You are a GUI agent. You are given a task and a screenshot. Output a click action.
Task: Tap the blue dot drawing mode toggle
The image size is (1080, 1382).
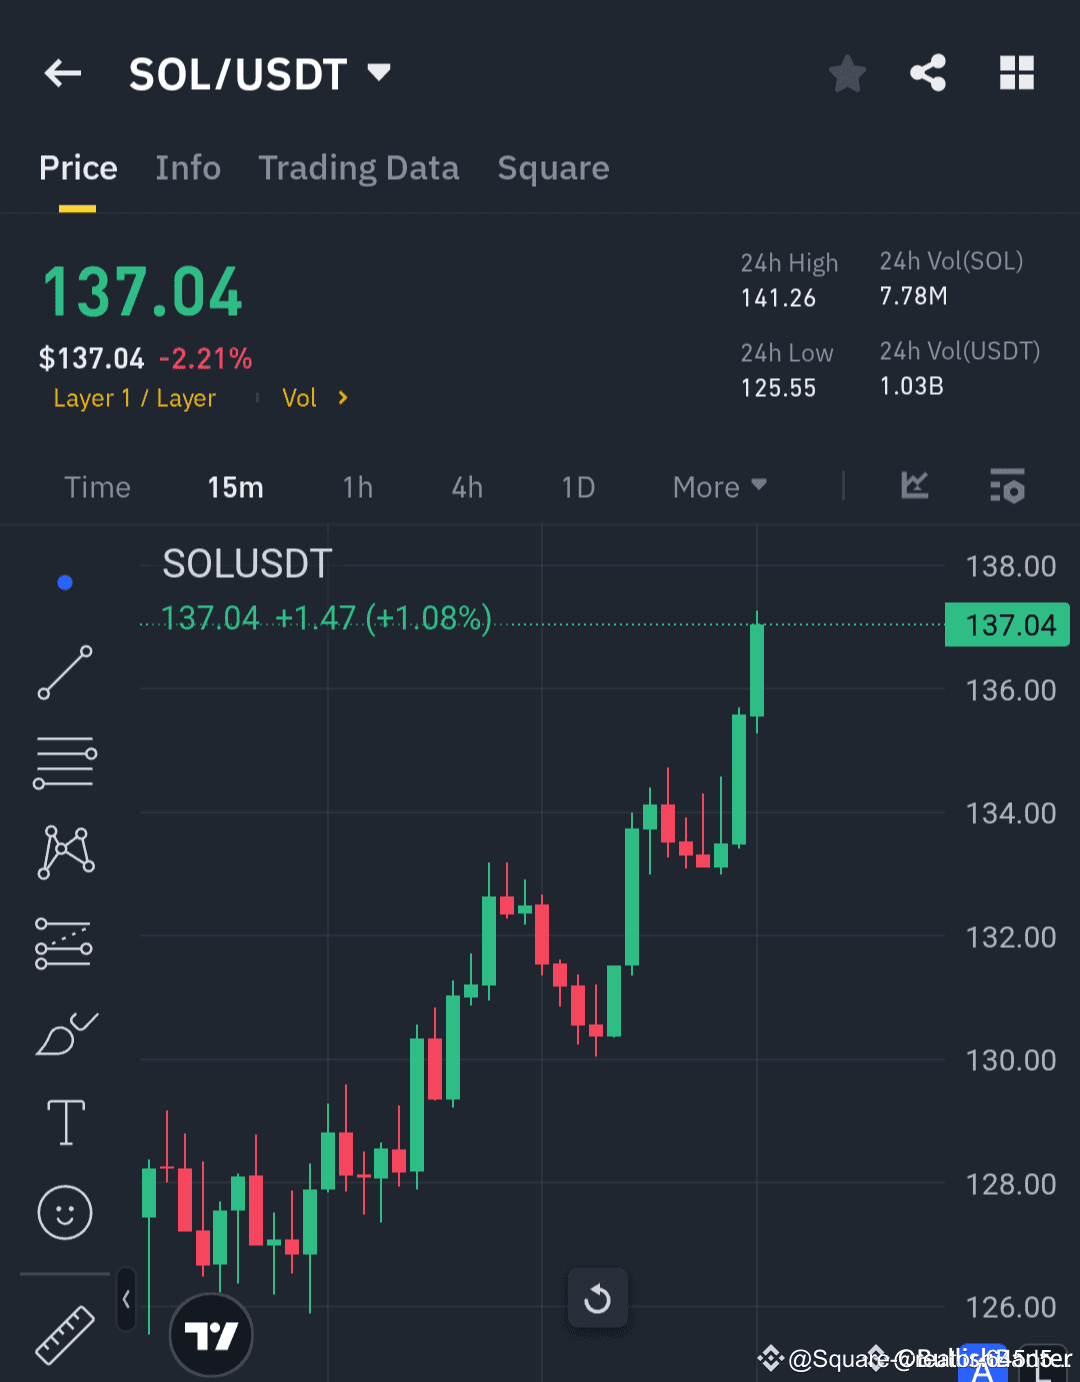click(x=64, y=581)
